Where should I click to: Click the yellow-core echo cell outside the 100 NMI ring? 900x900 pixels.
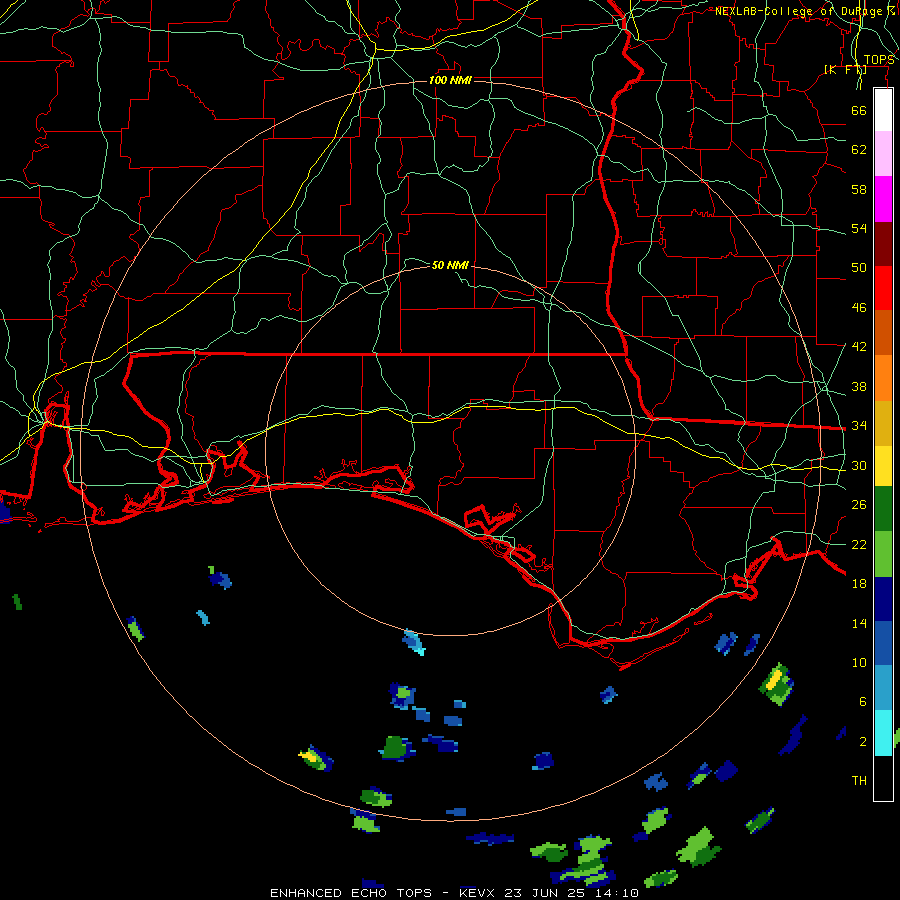pos(777,684)
